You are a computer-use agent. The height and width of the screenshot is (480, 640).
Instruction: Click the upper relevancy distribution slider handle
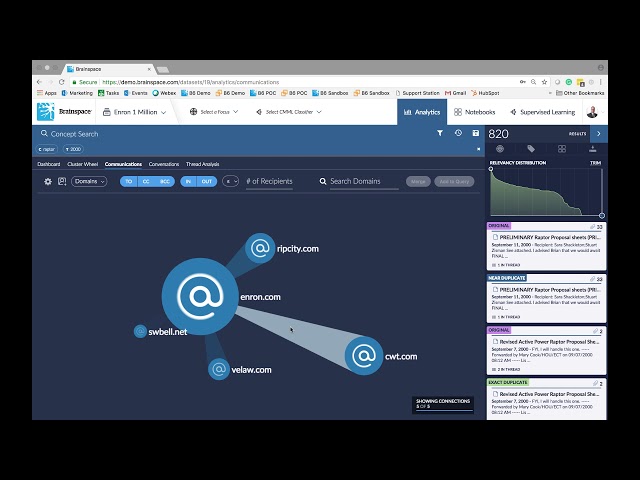pyautogui.click(x=491, y=169)
